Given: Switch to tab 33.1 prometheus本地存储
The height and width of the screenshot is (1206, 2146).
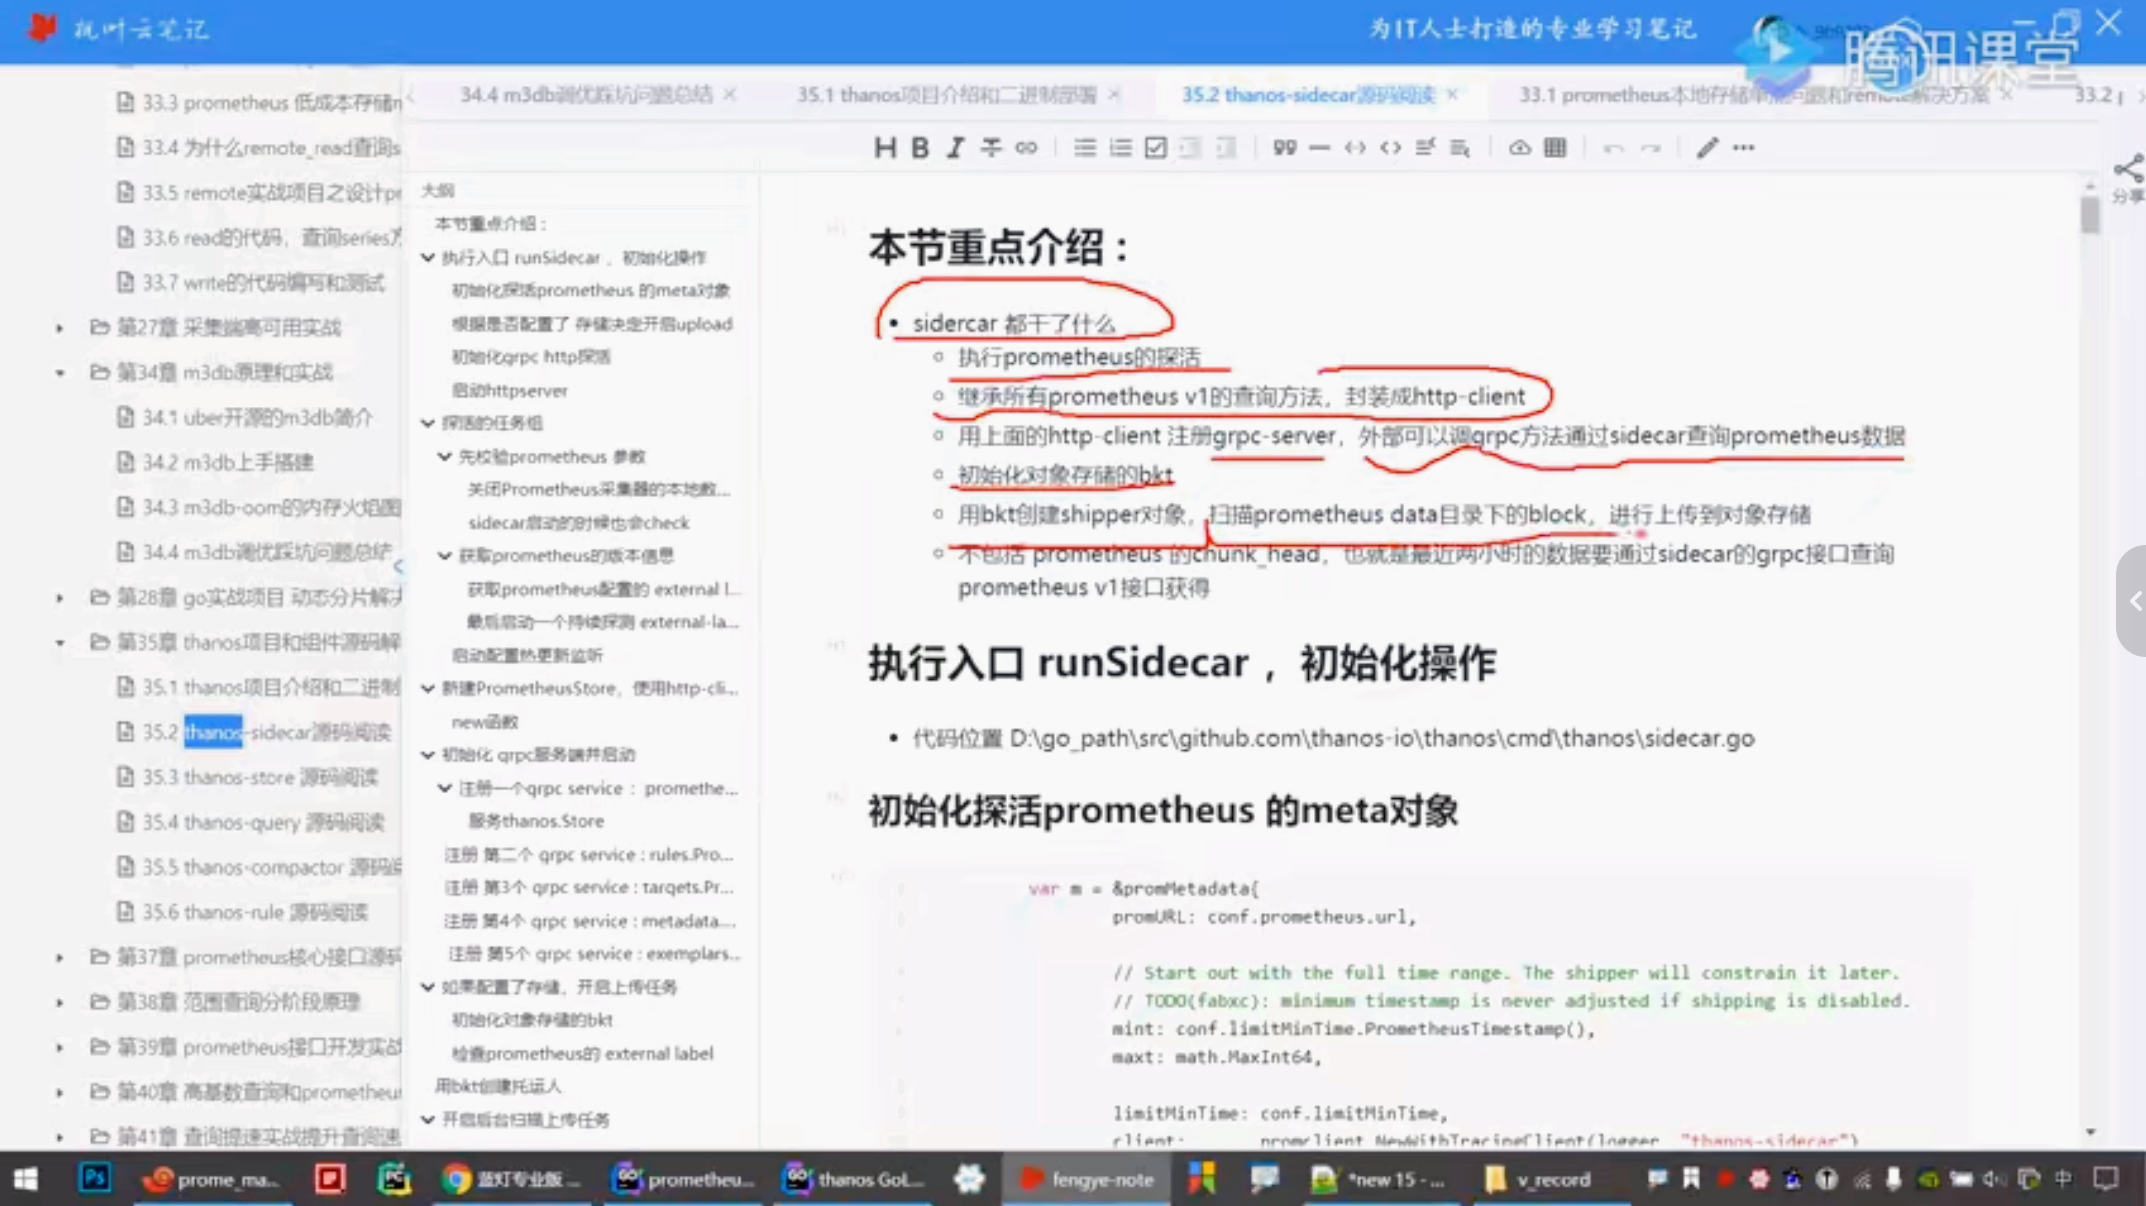Looking at the screenshot, I should click(x=1754, y=95).
